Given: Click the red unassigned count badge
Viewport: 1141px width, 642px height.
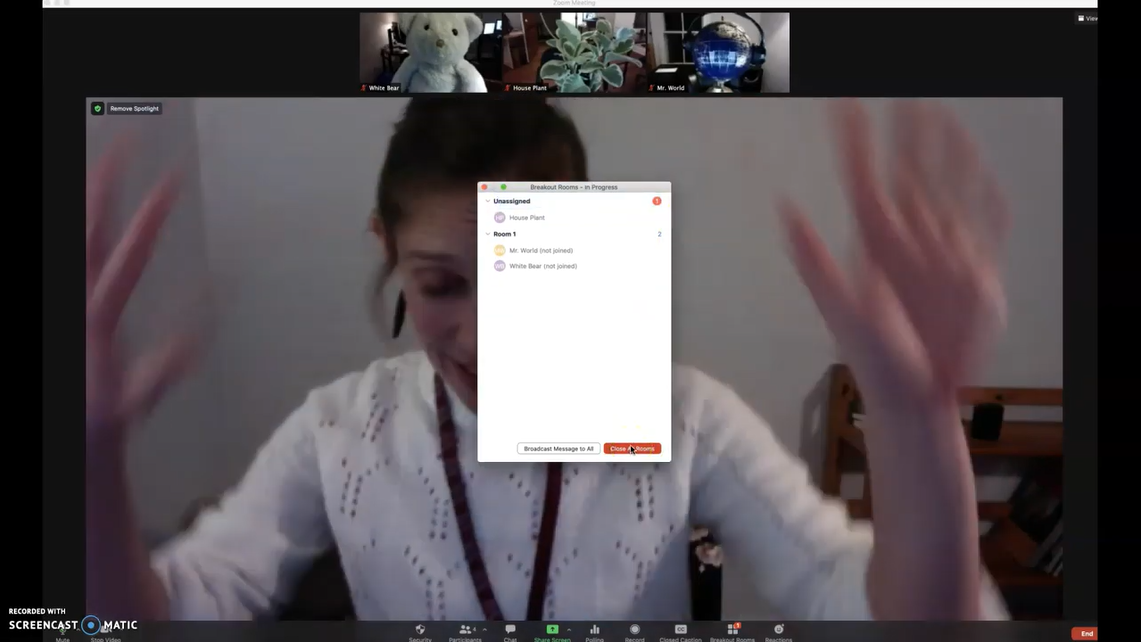Looking at the screenshot, I should click(657, 201).
